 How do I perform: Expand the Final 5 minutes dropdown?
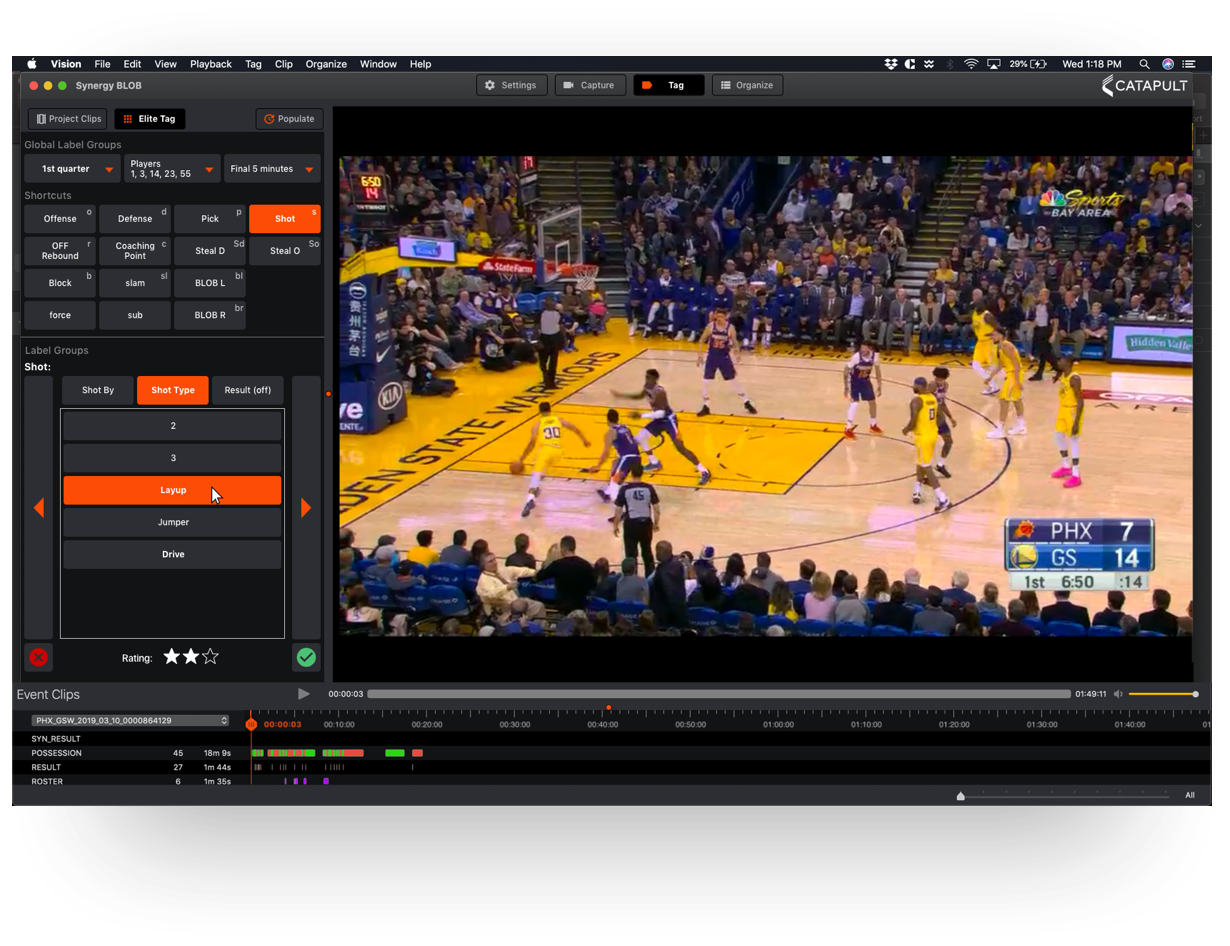pos(272,169)
